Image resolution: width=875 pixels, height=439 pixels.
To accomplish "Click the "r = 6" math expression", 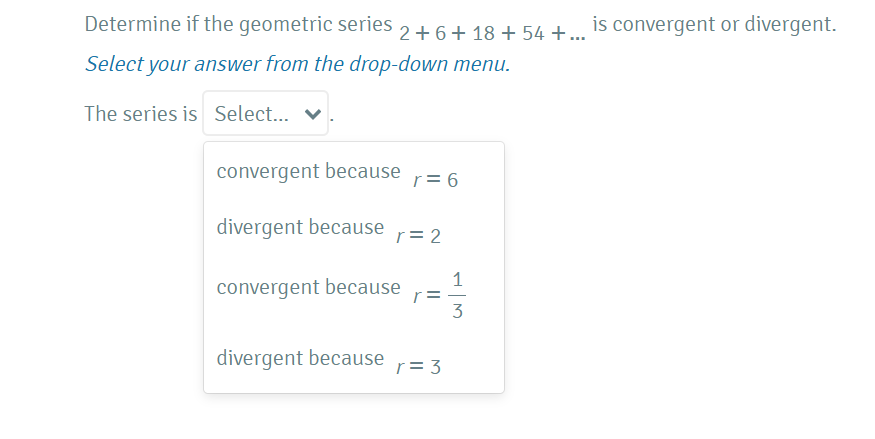I will [x=436, y=181].
